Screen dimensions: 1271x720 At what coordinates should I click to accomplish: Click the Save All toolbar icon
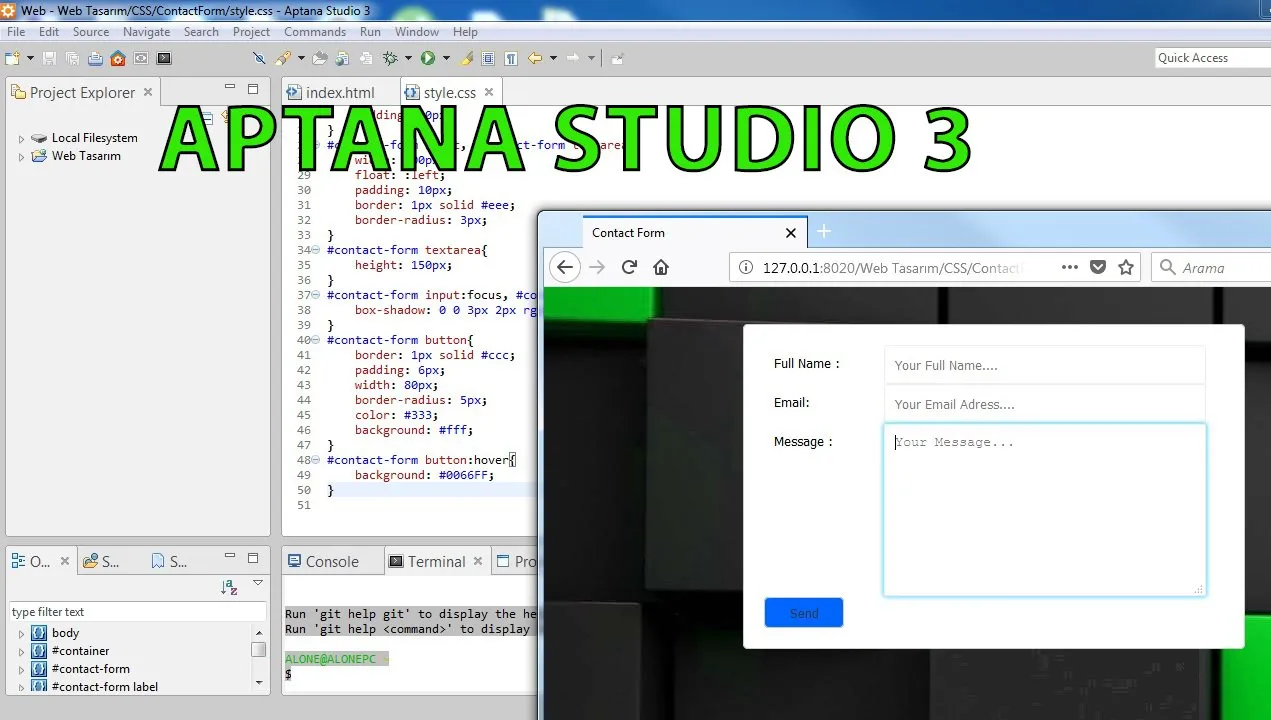[72, 59]
